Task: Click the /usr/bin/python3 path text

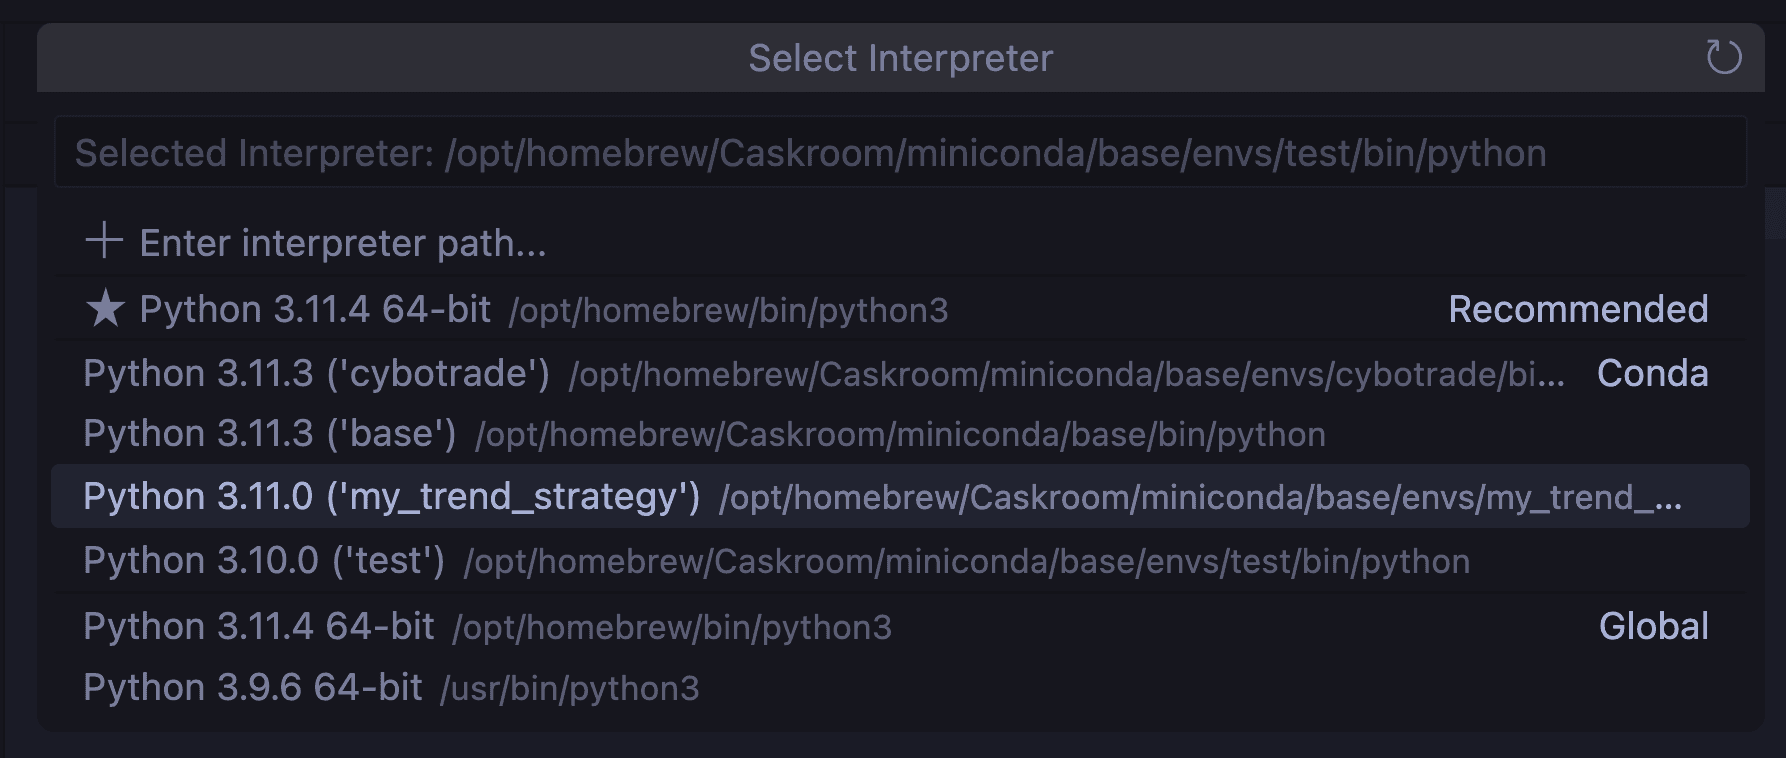Action: [570, 689]
